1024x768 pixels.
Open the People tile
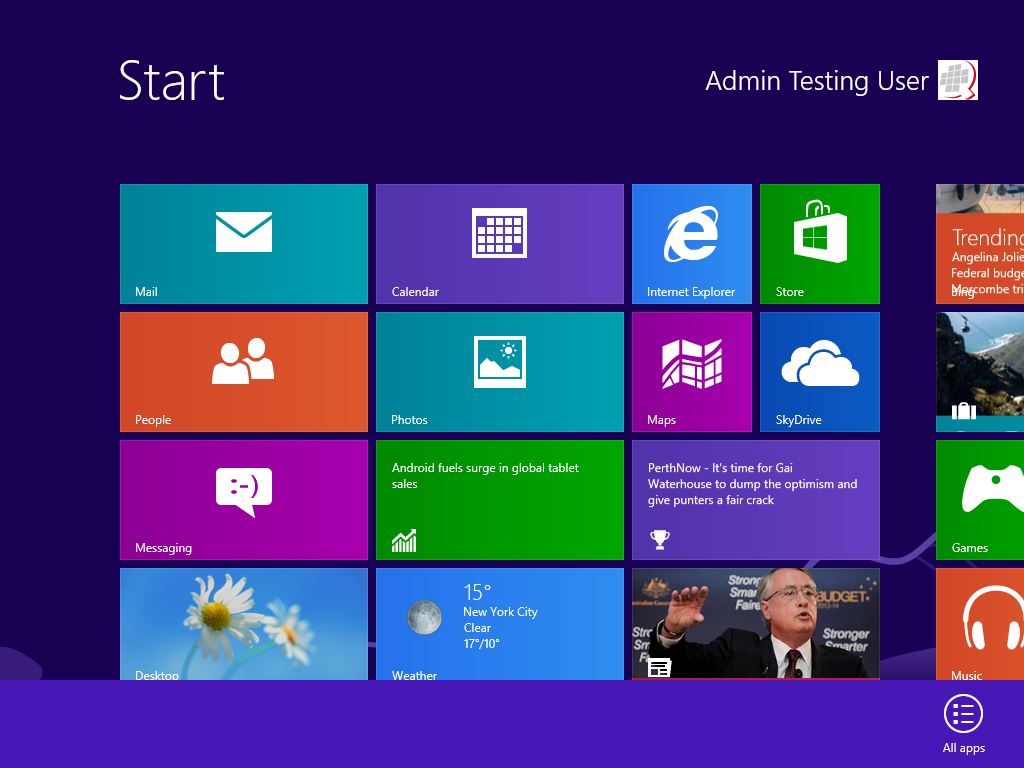[x=243, y=371]
